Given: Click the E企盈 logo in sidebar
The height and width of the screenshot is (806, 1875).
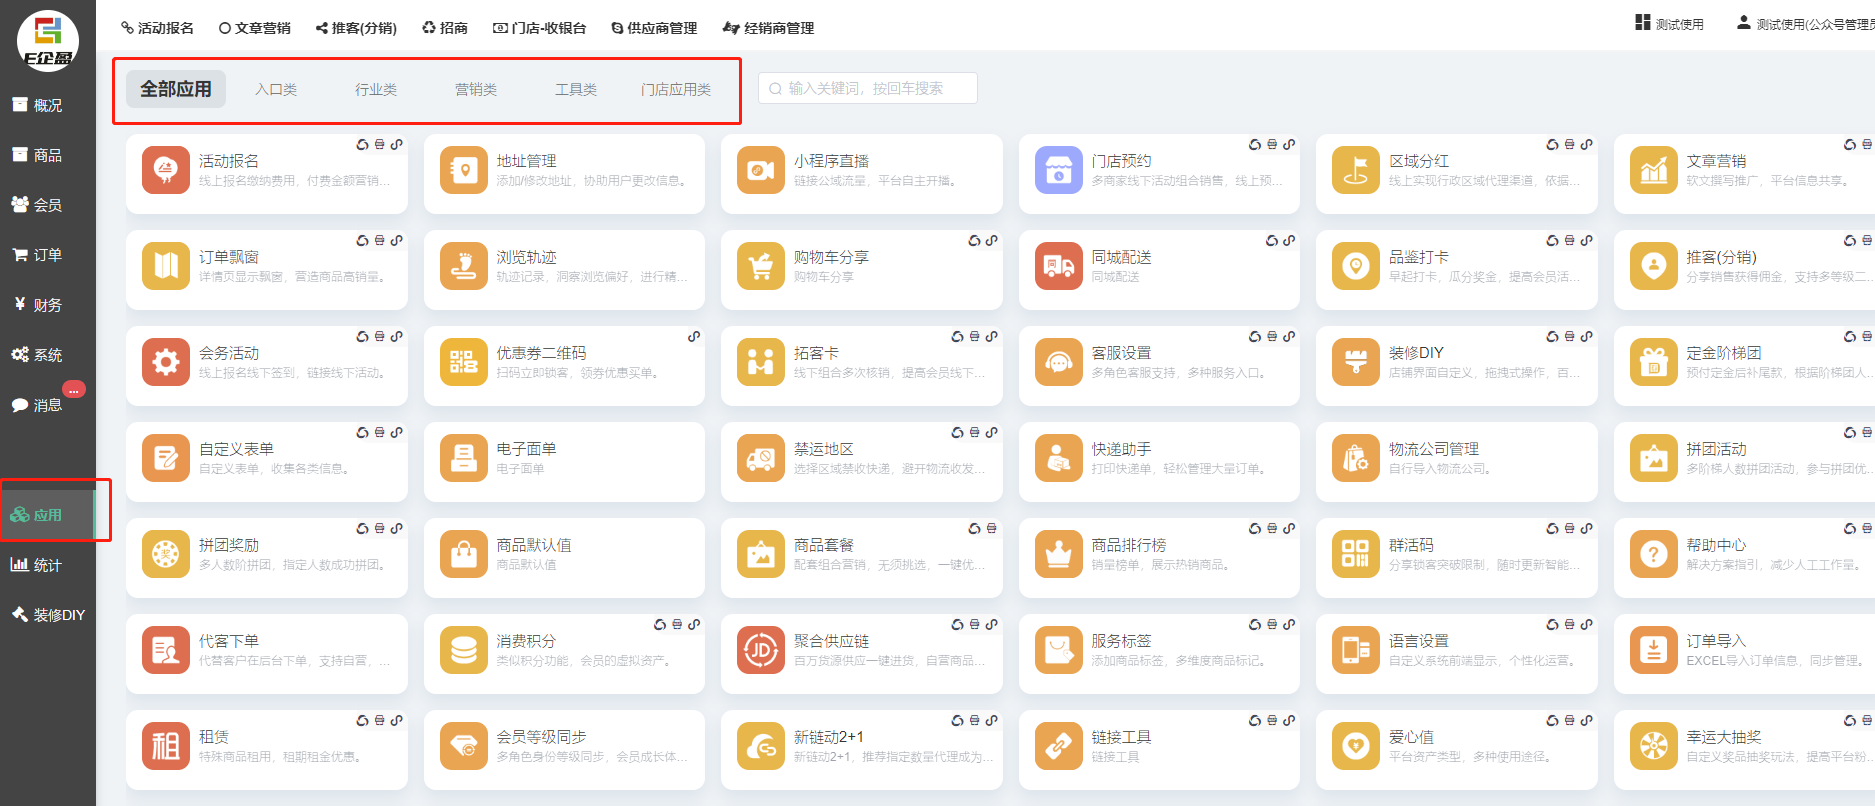Looking at the screenshot, I should tap(48, 41).
